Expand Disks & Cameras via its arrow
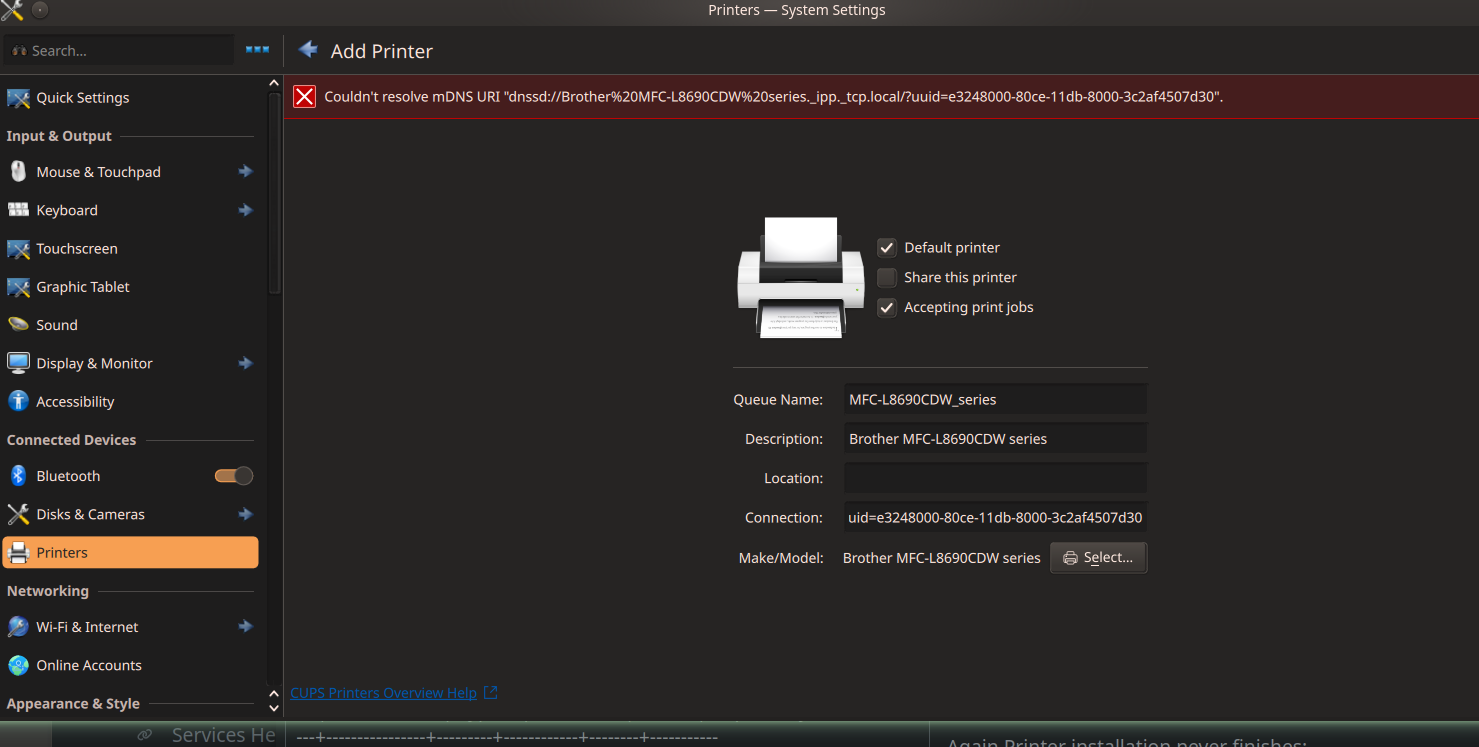The height and width of the screenshot is (747, 1479). [245, 514]
